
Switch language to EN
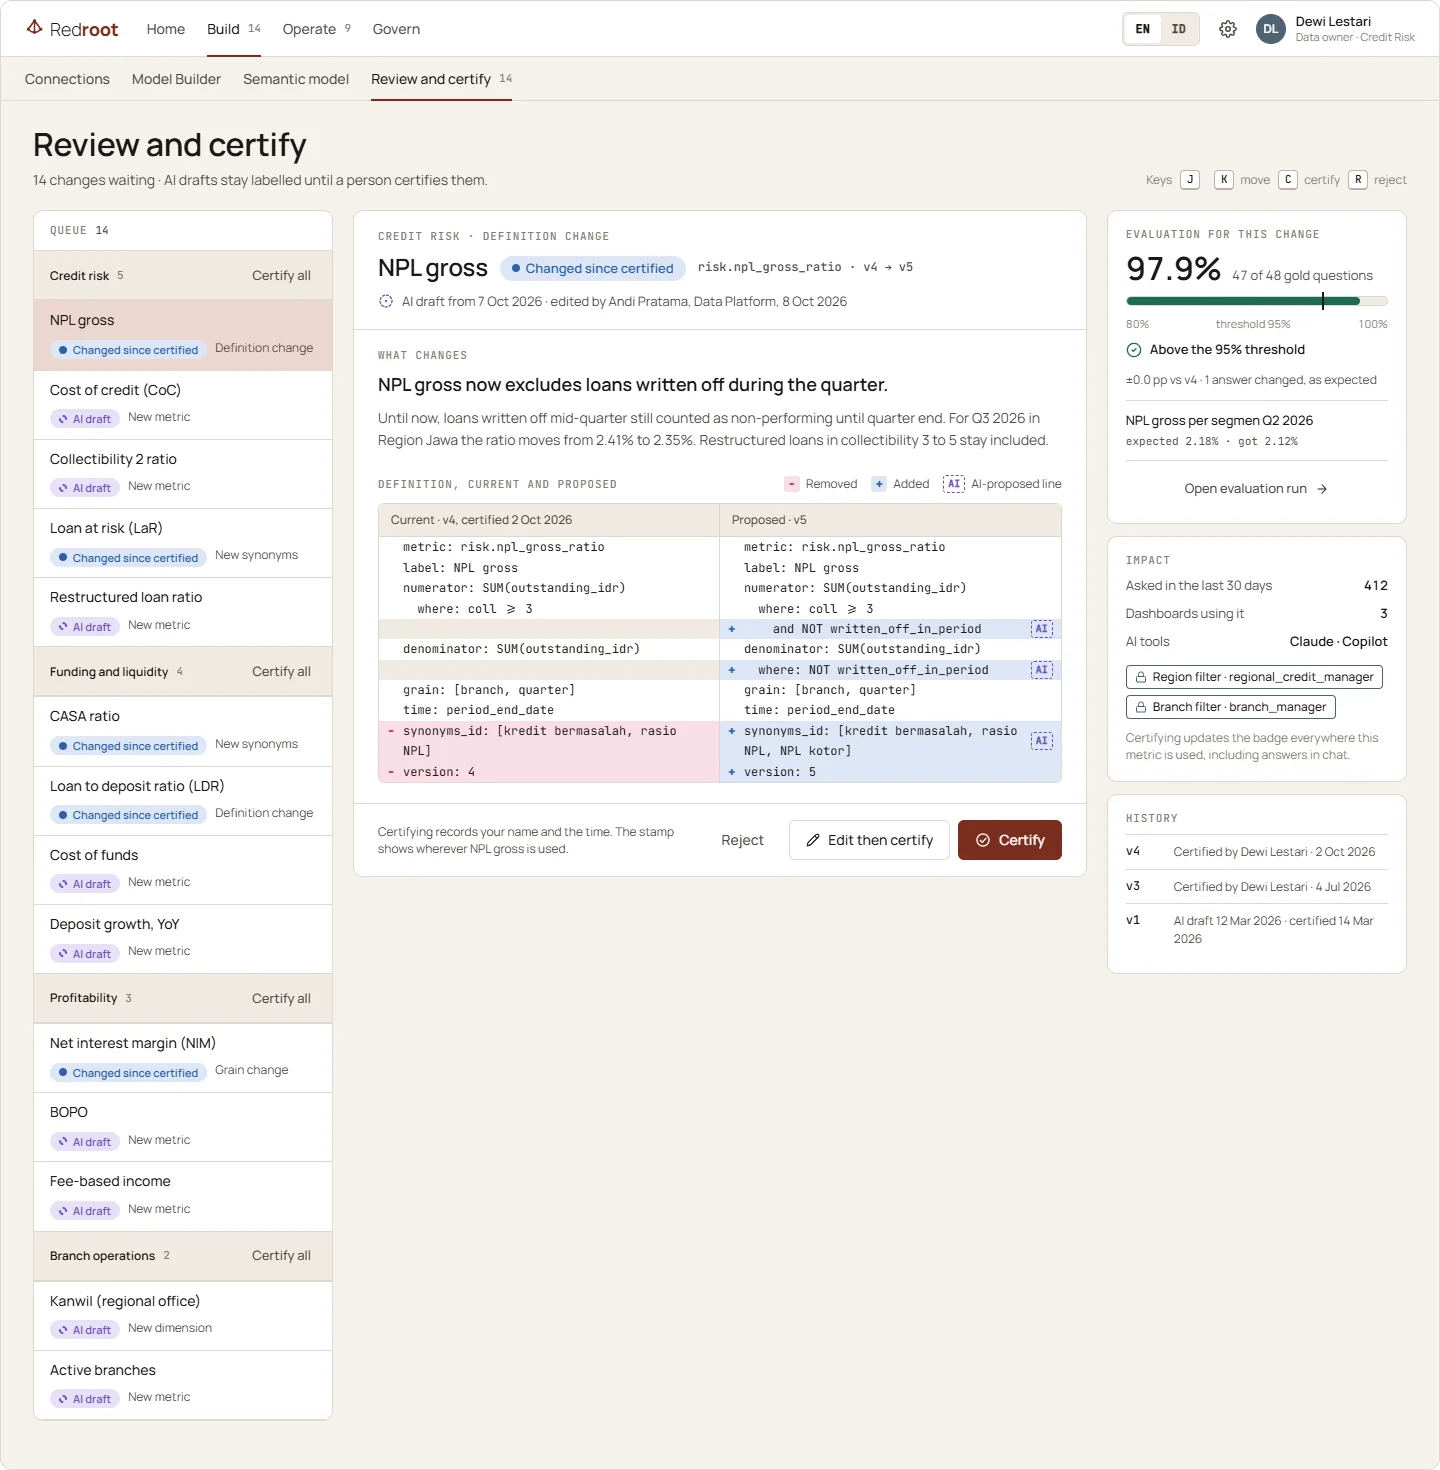pyautogui.click(x=1143, y=29)
